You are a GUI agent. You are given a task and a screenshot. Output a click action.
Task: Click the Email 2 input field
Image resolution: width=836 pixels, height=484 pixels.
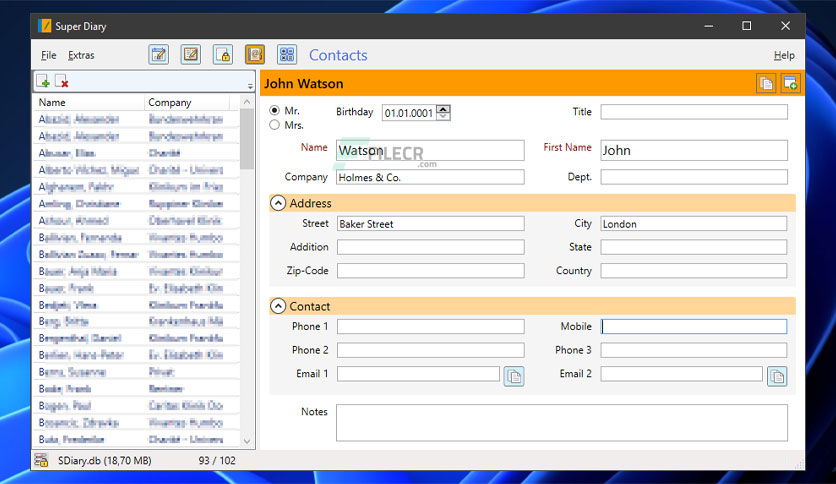click(681, 374)
